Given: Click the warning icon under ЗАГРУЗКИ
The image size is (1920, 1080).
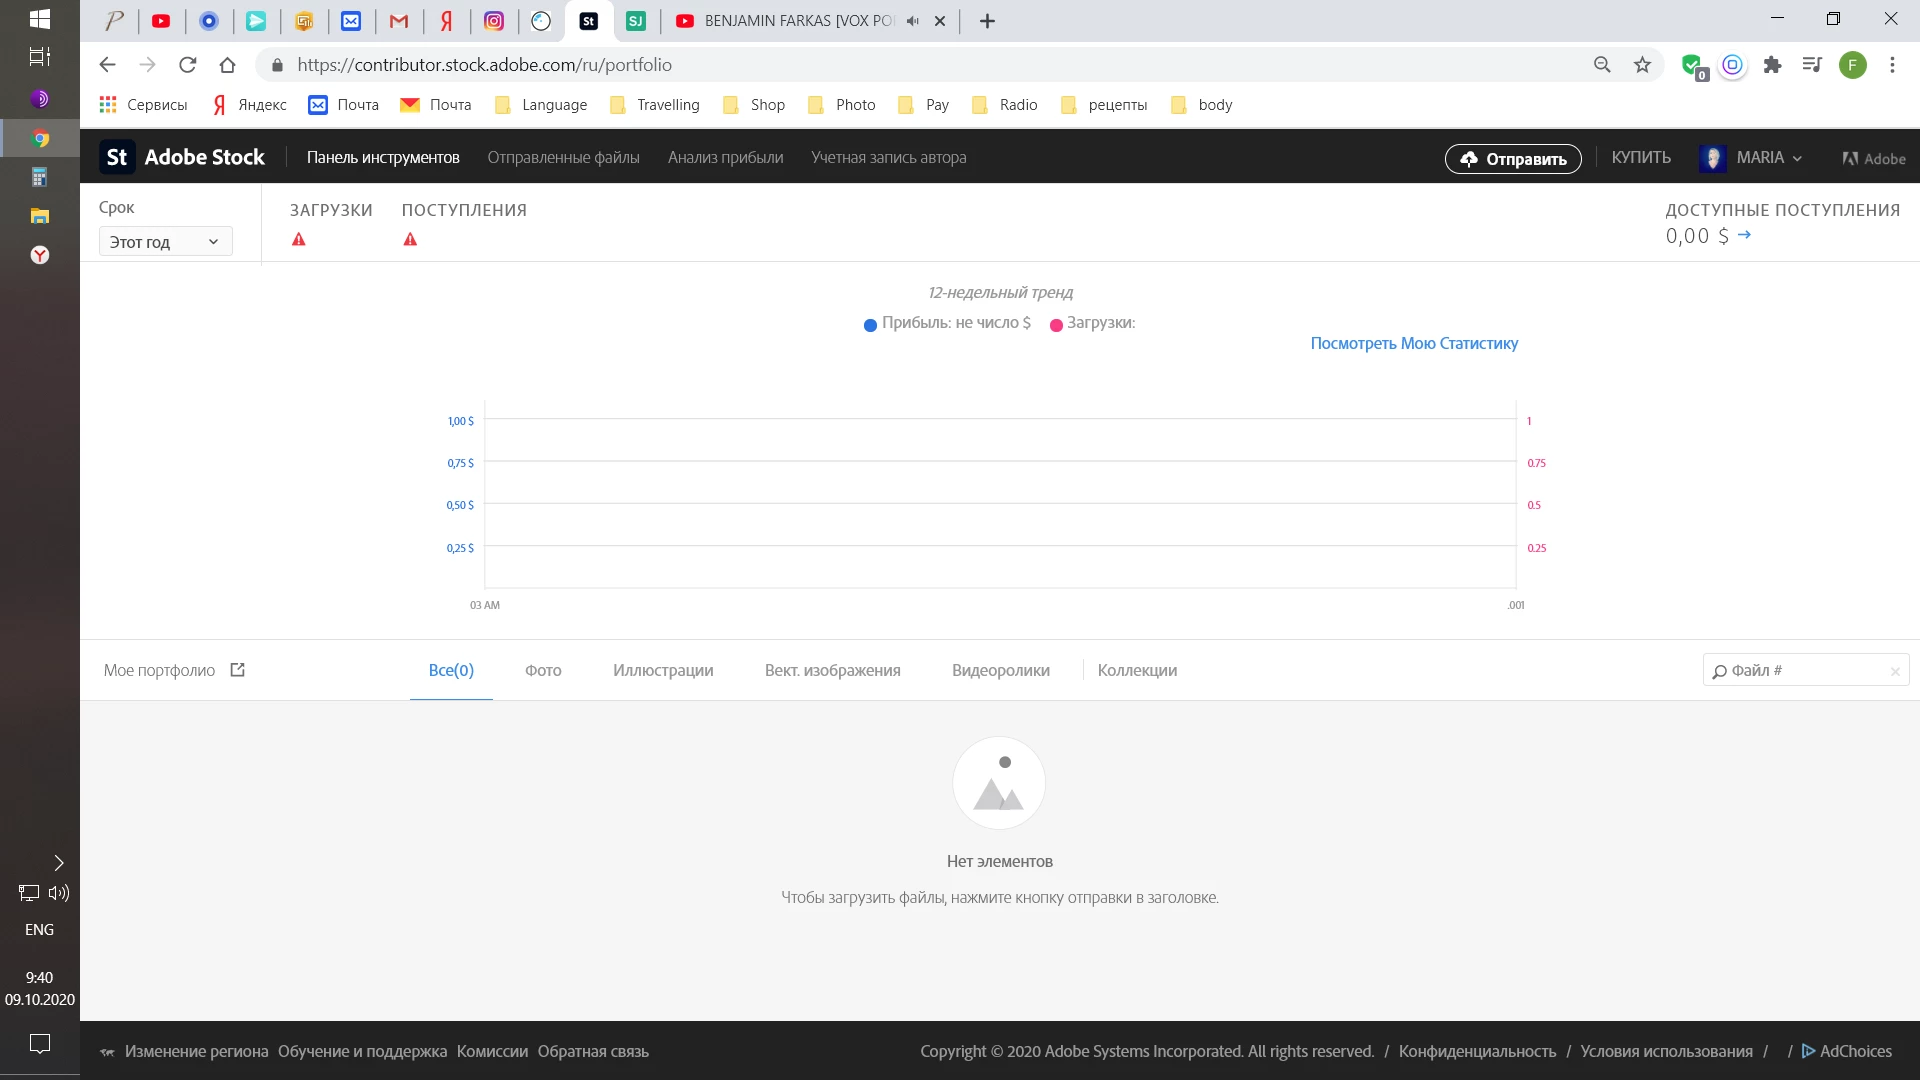Looking at the screenshot, I should pos(298,240).
